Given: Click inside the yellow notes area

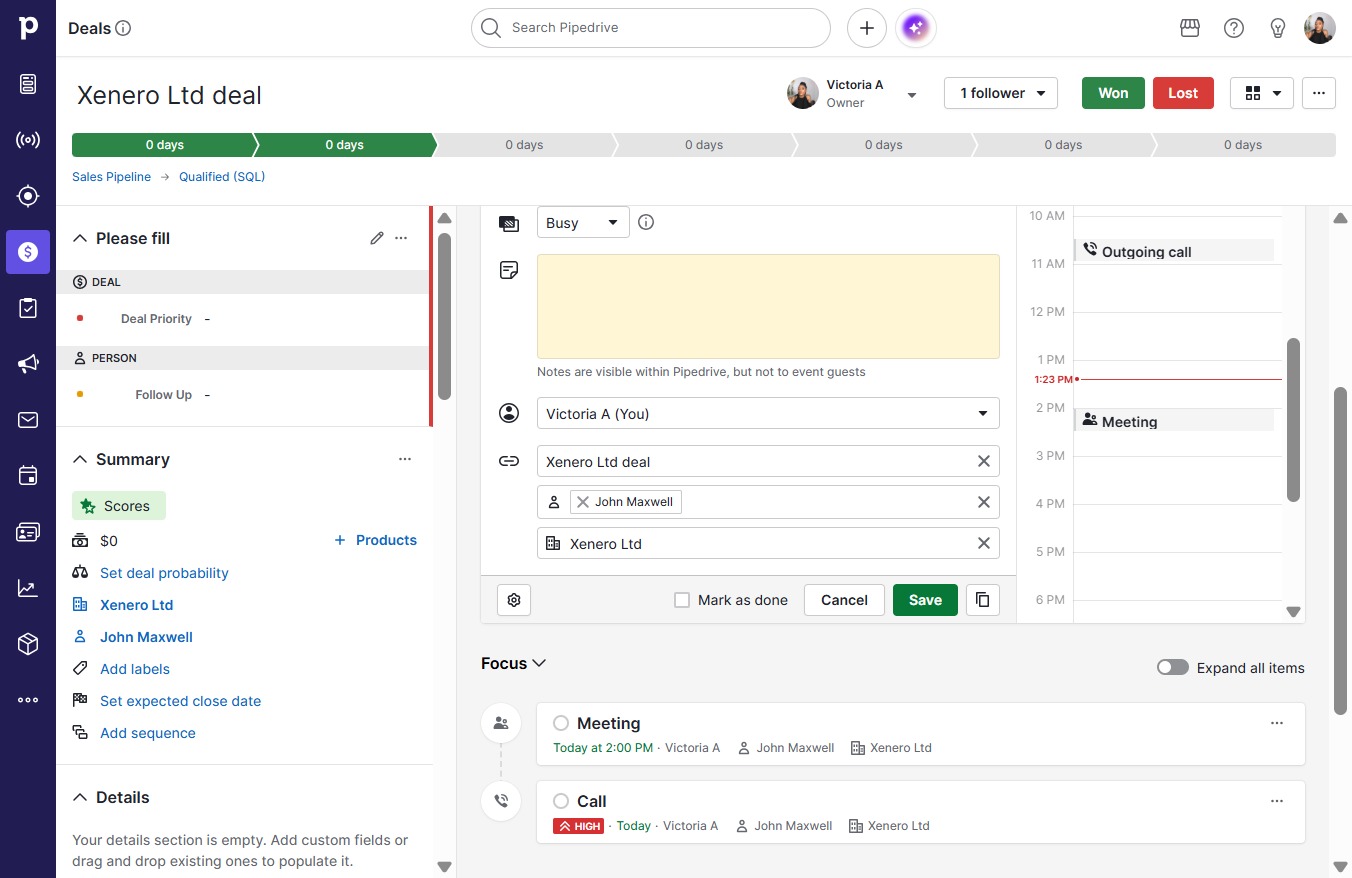Looking at the screenshot, I should [768, 306].
